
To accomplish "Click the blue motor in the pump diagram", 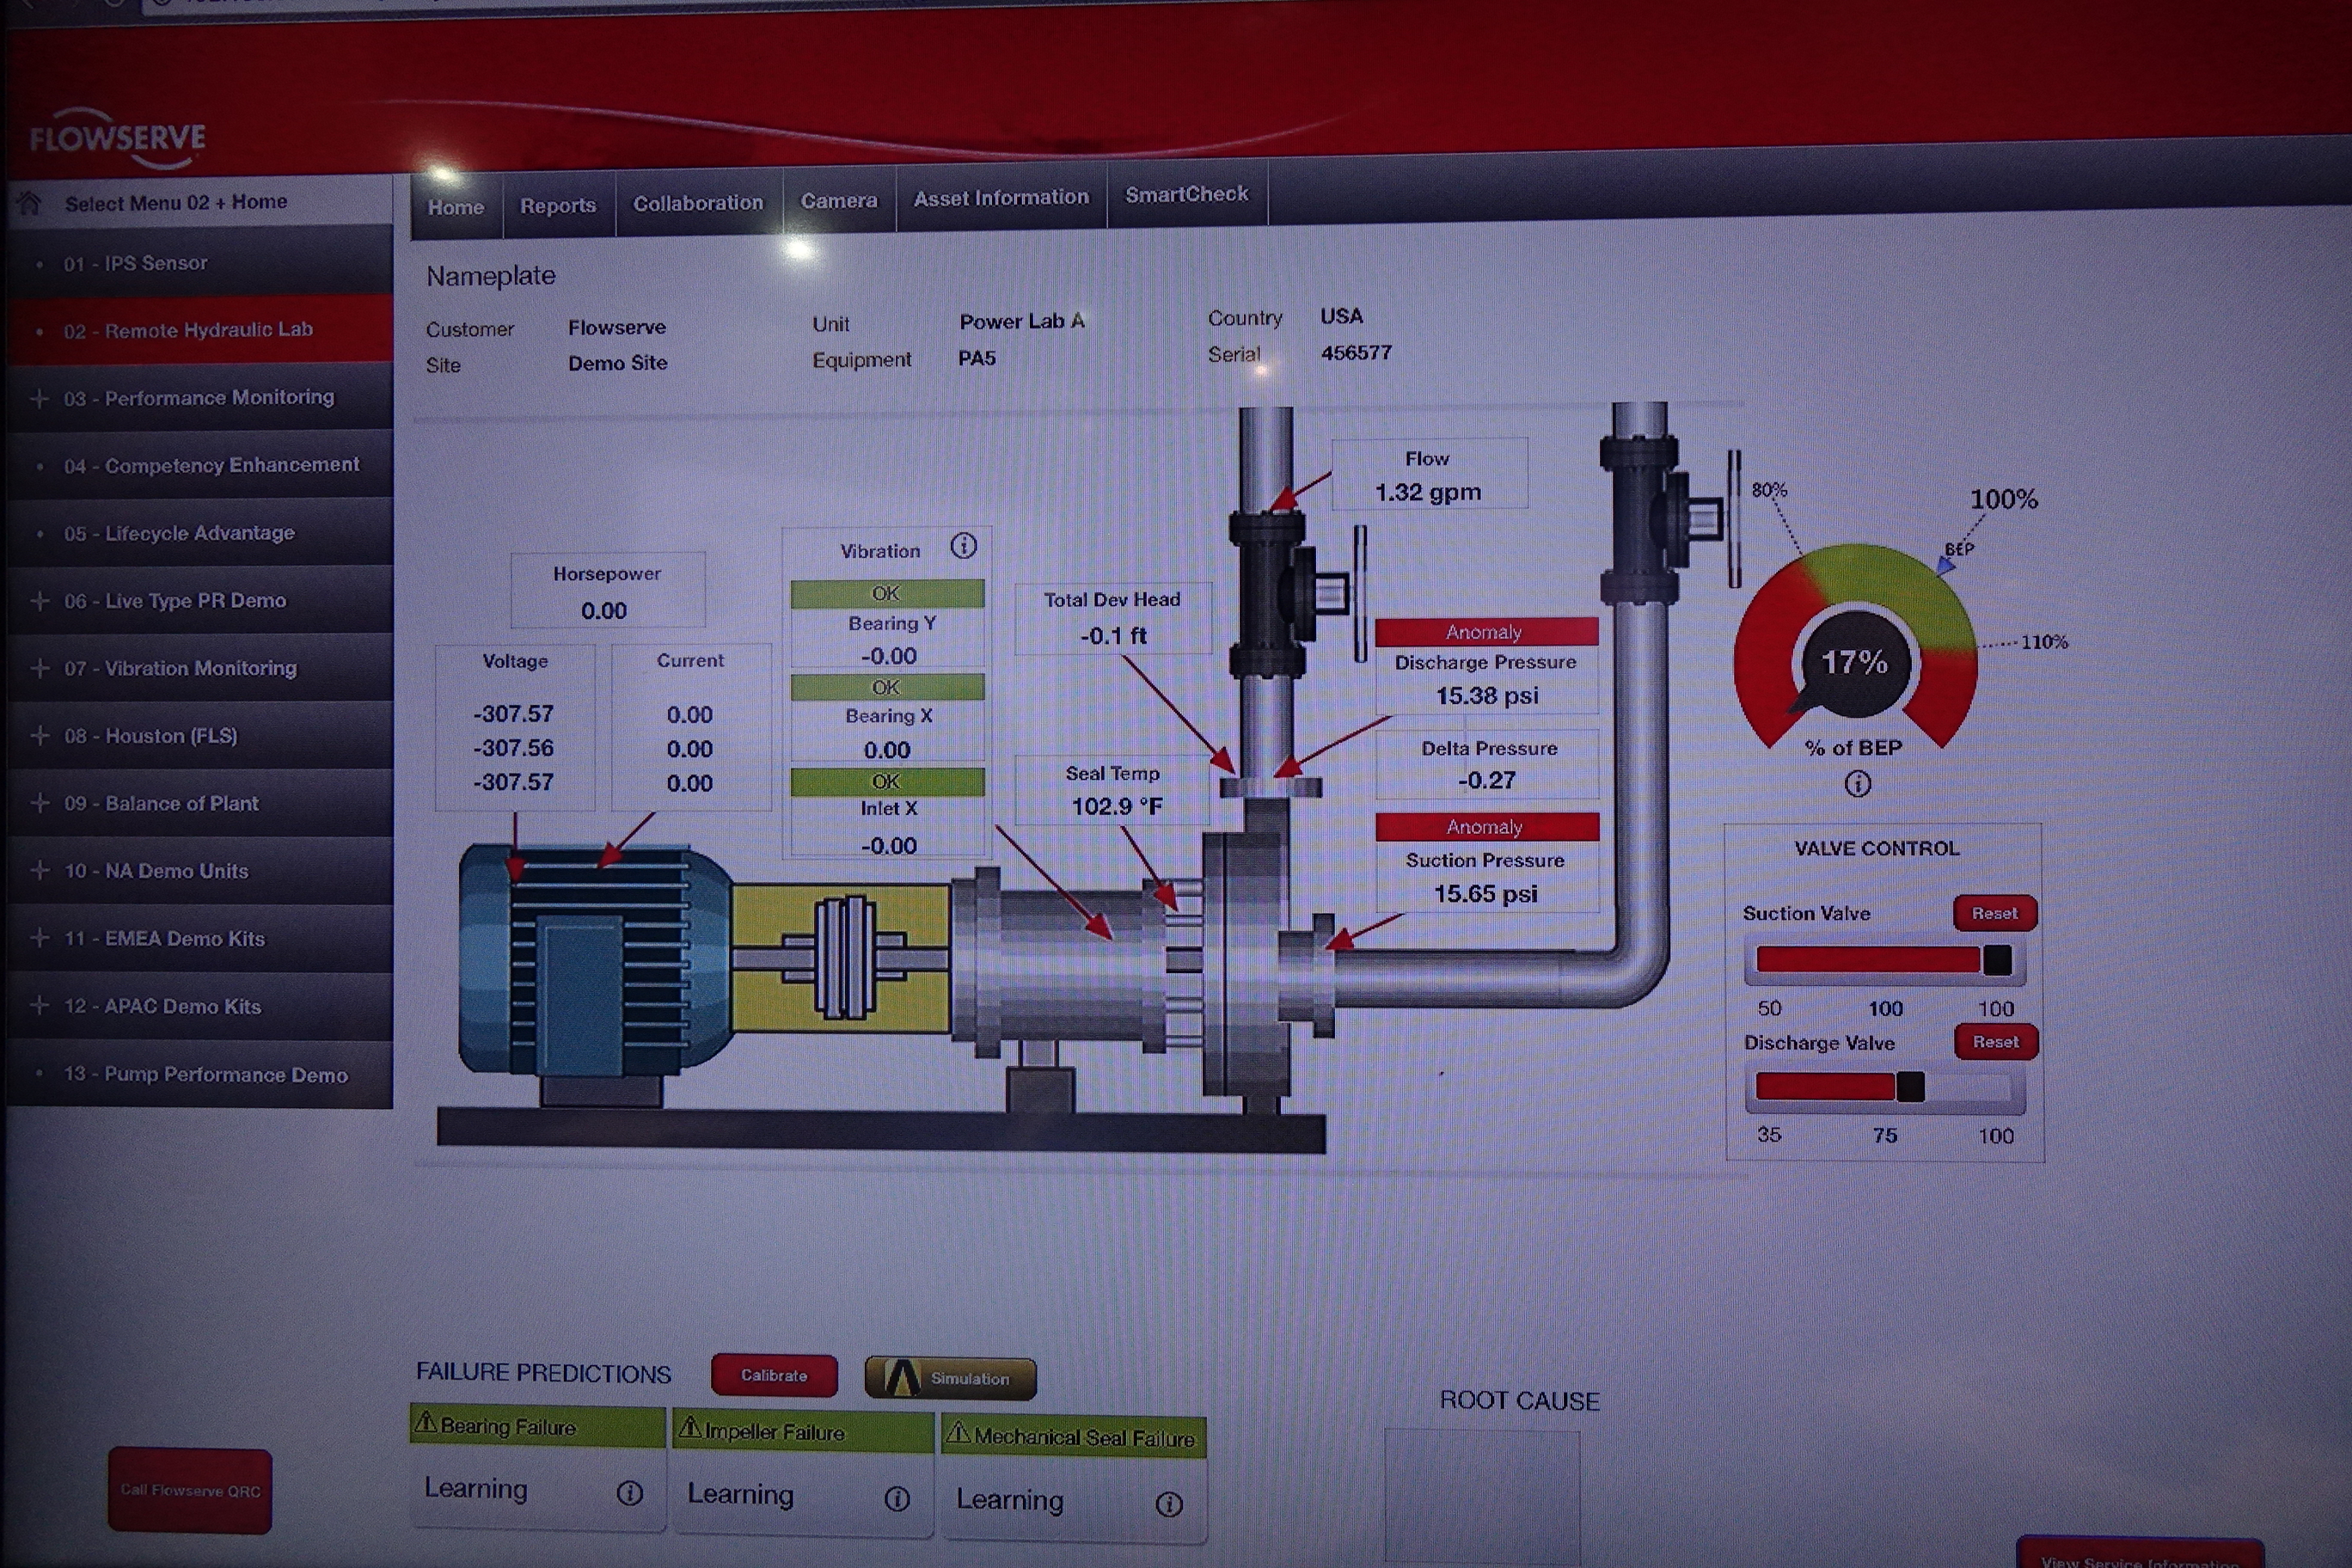I will point(595,960).
